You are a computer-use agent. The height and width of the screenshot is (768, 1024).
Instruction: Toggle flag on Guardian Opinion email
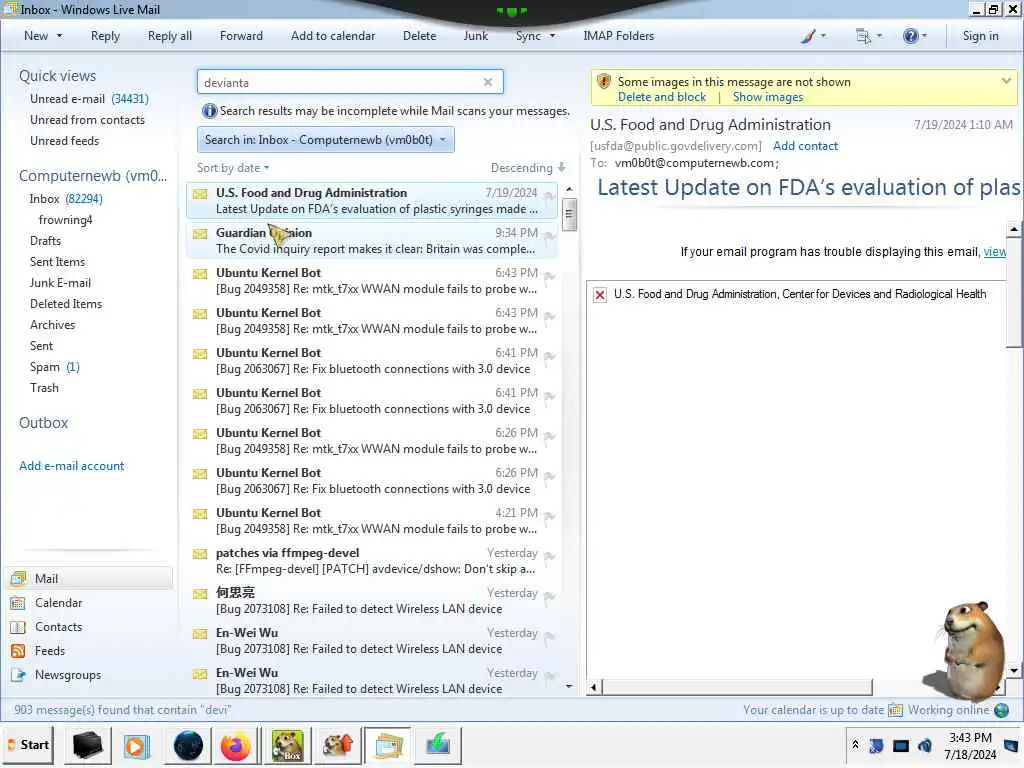(x=549, y=236)
